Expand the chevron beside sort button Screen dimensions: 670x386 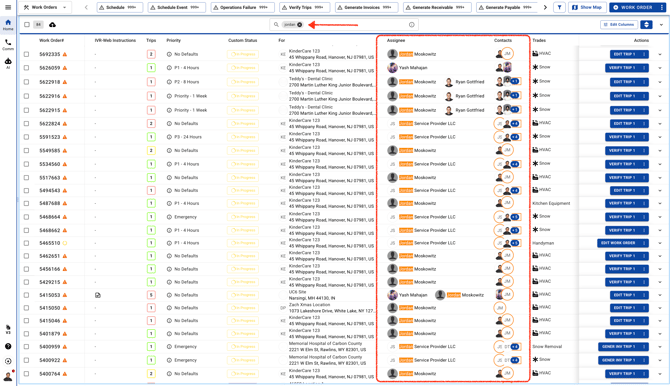pos(661,25)
